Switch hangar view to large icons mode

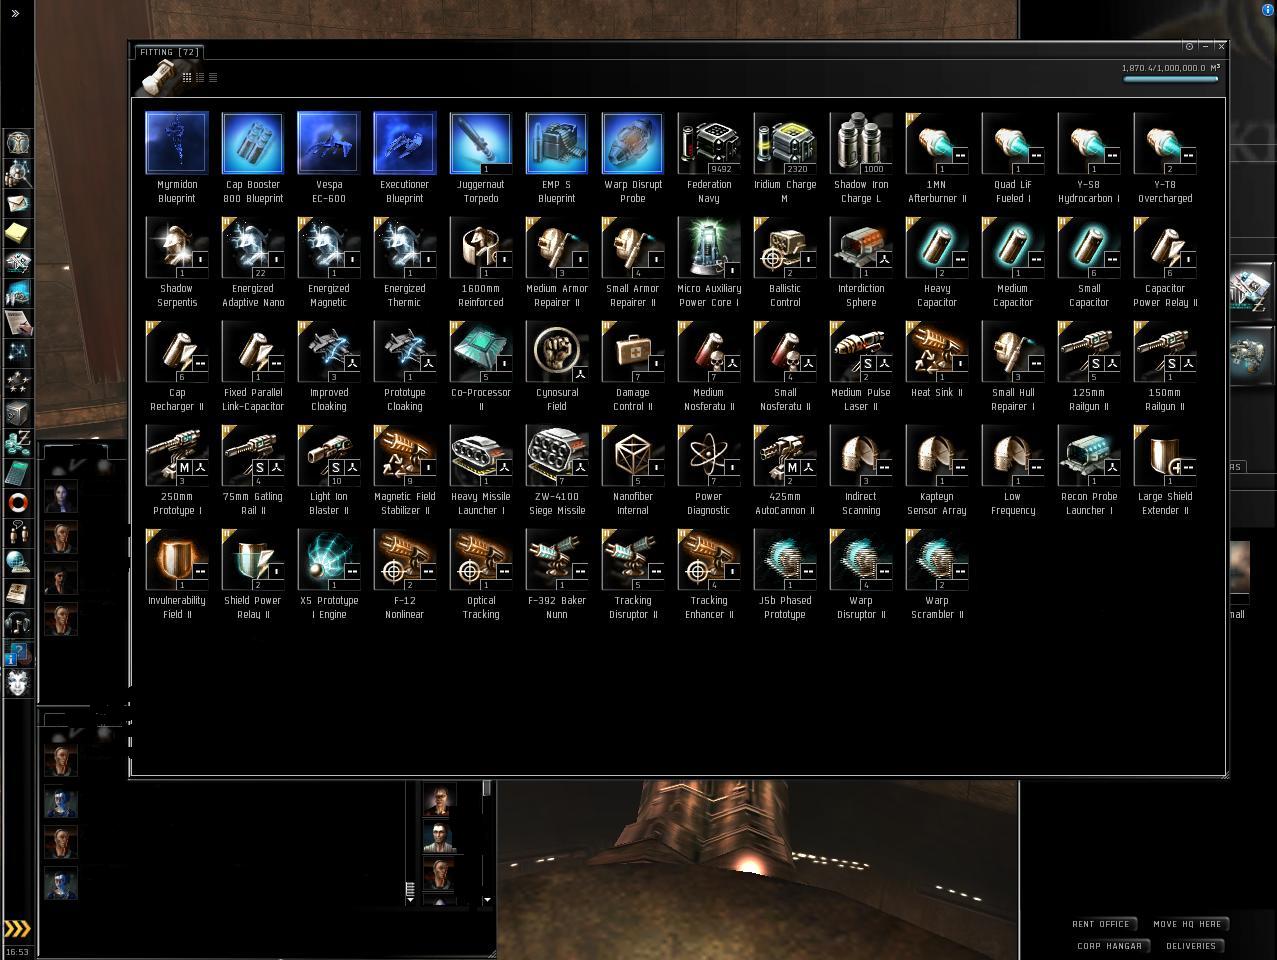(x=187, y=77)
